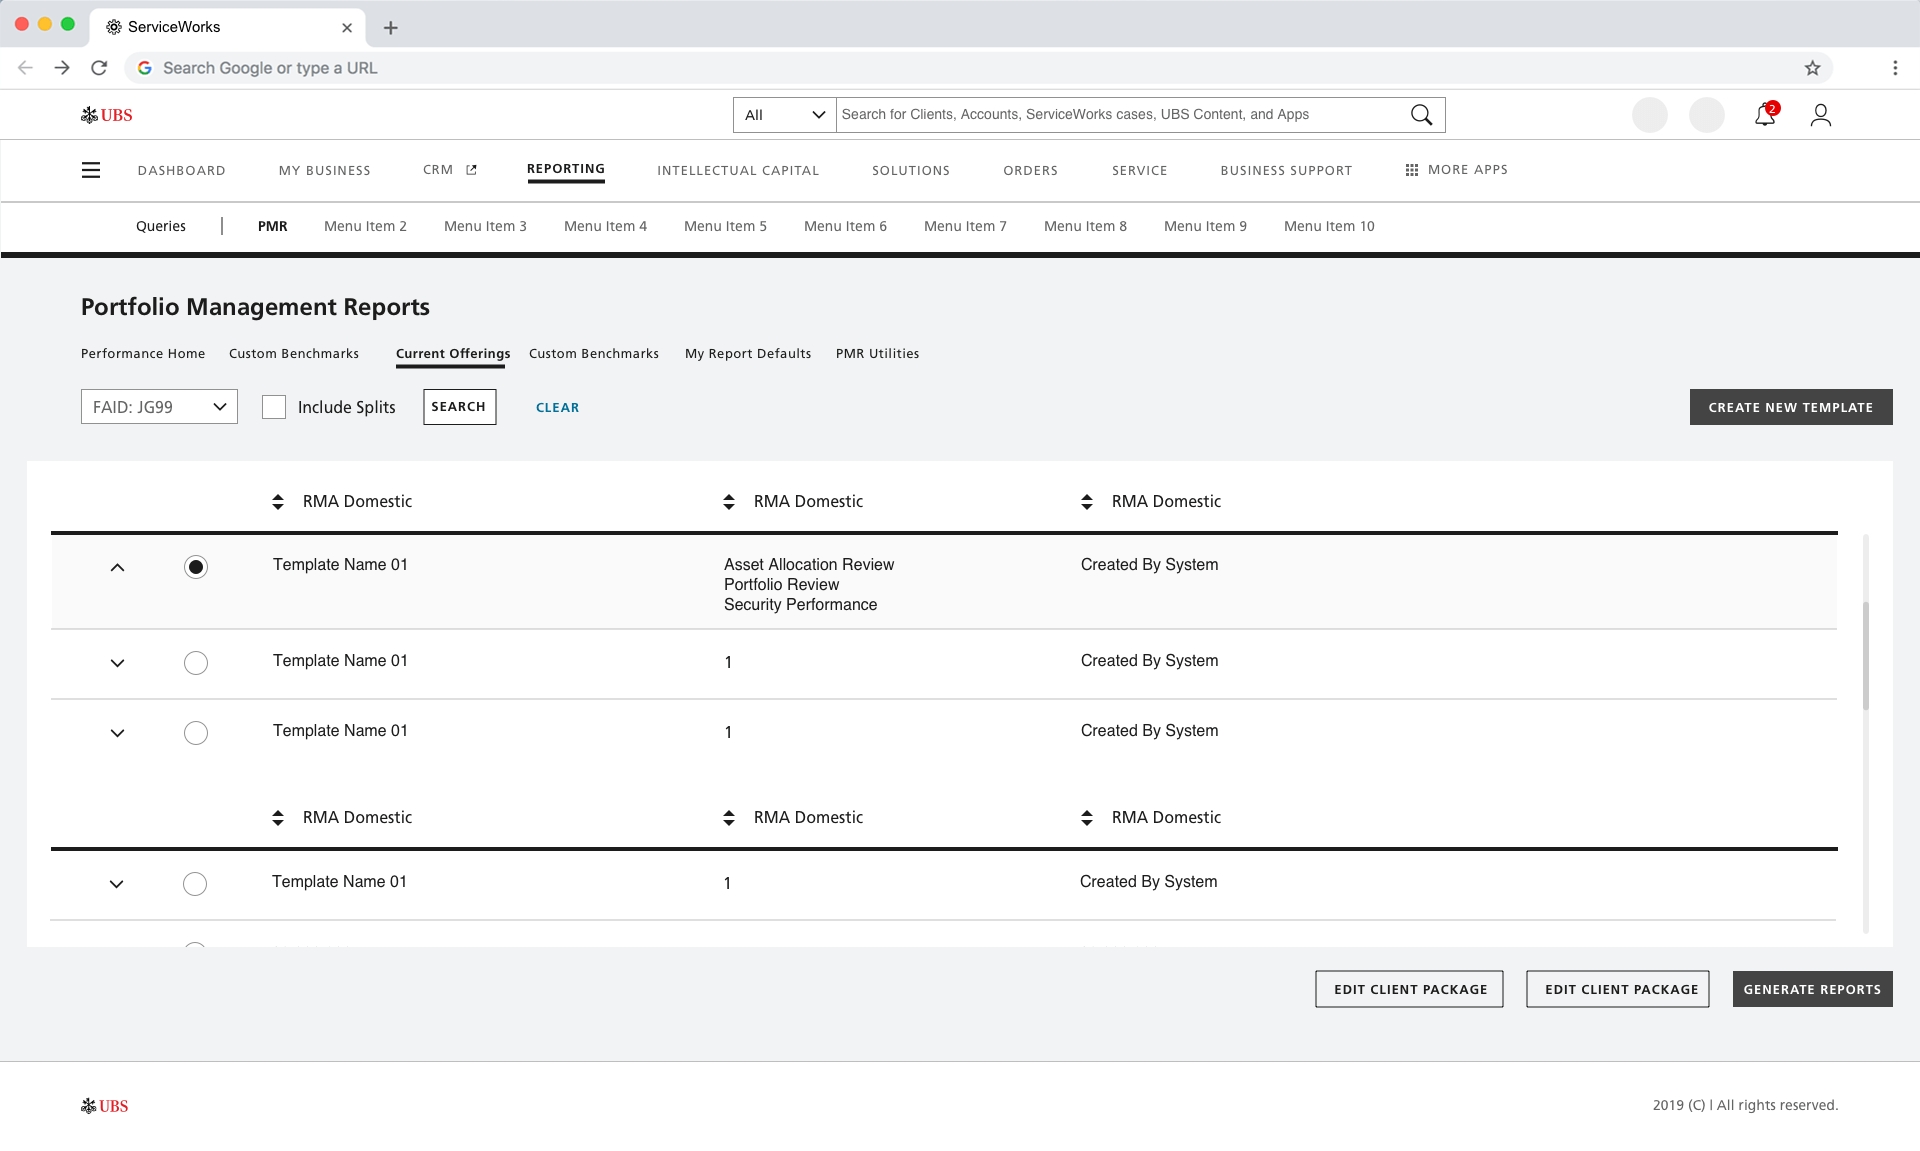Sort the first RMA Domestic column

278,502
